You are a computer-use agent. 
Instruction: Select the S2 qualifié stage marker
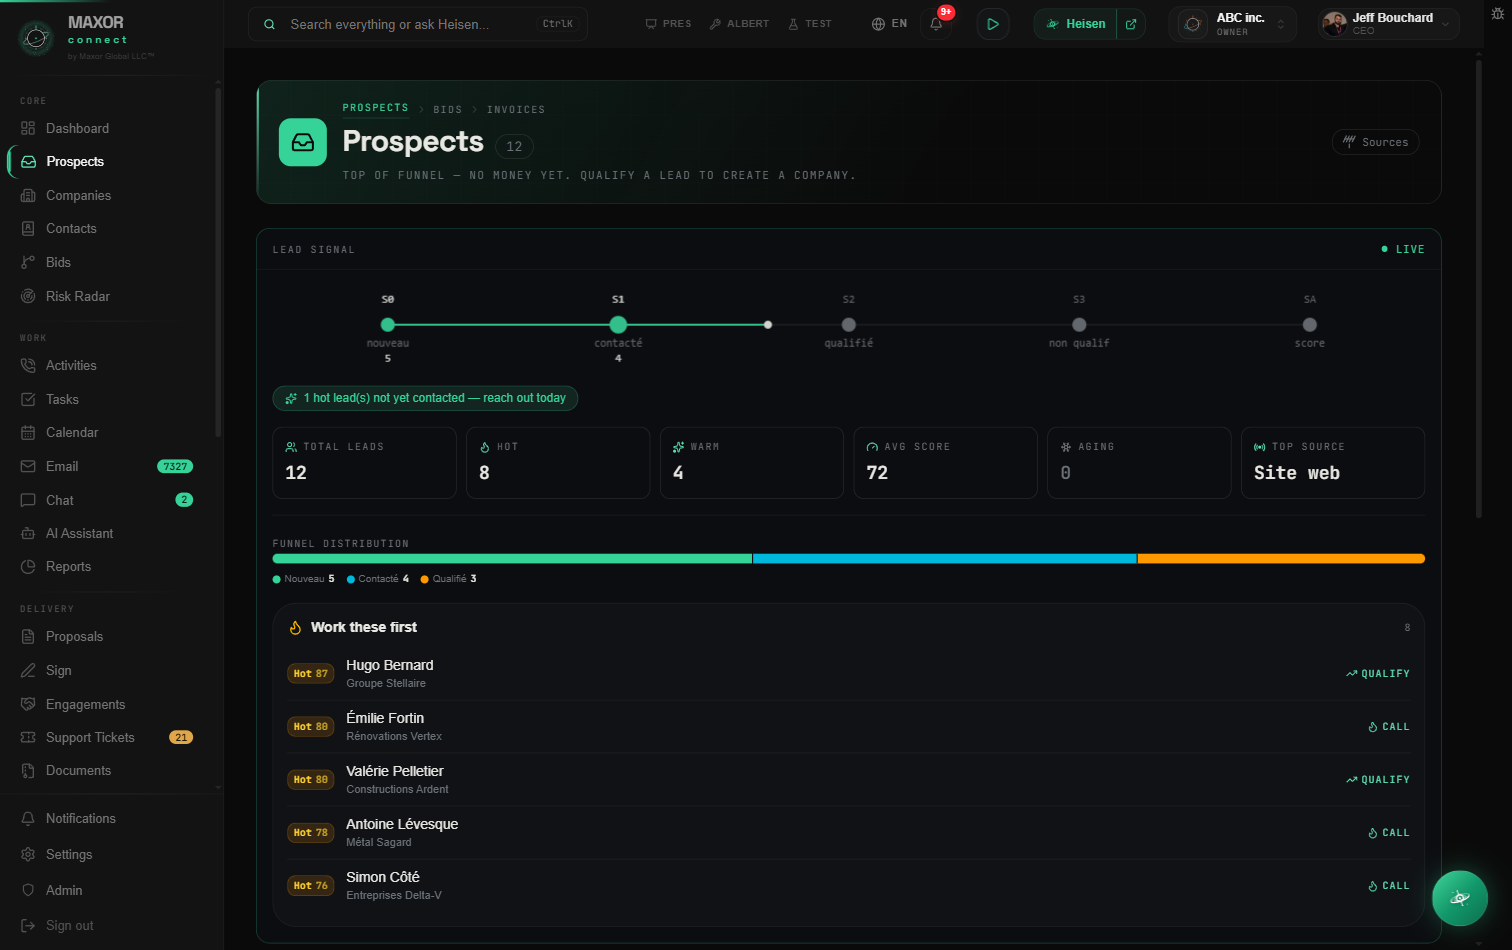[848, 325]
